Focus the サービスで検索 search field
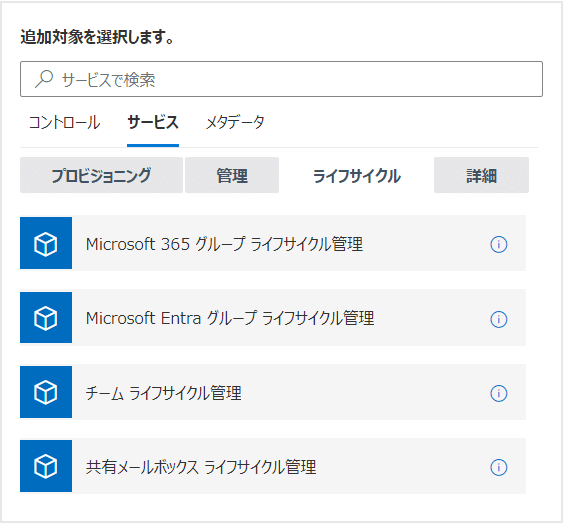Screen dimensions: 563x523 (x=282, y=79)
